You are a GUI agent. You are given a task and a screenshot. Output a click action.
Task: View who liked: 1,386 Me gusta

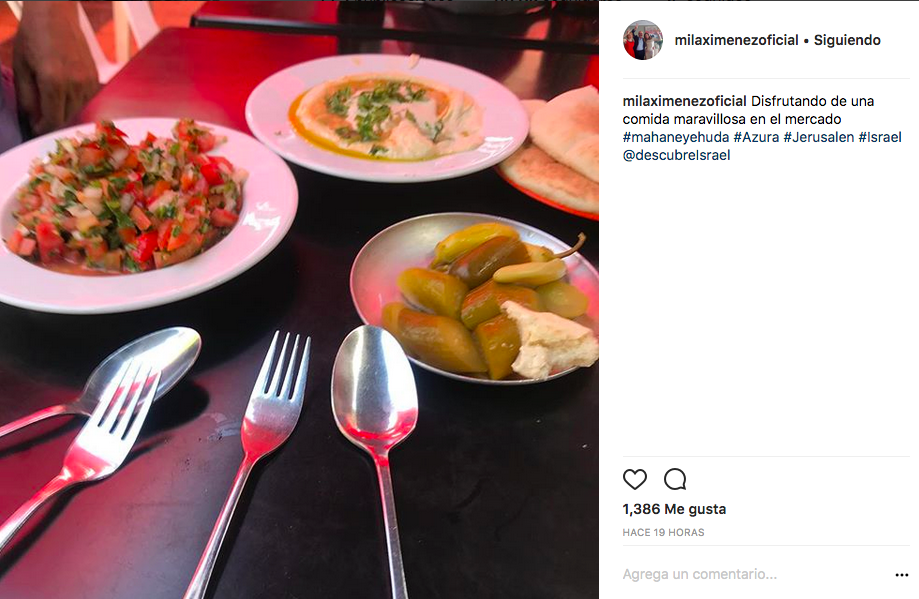pyautogui.click(x=674, y=509)
